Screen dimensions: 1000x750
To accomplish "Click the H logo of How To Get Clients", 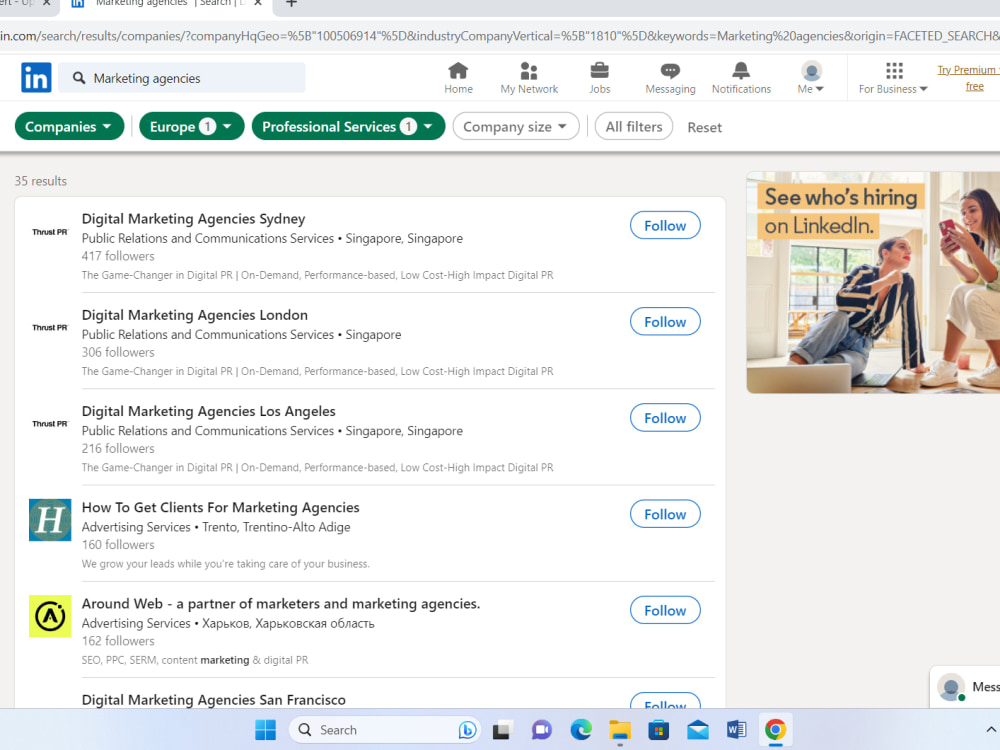I will (x=50, y=520).
